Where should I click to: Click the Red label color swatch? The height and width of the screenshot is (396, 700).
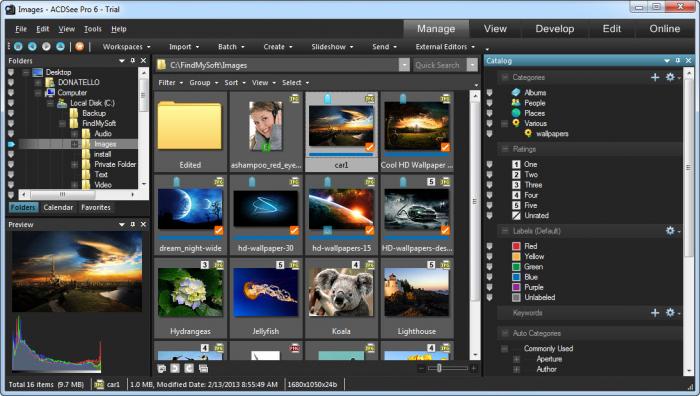coord(516,246)
